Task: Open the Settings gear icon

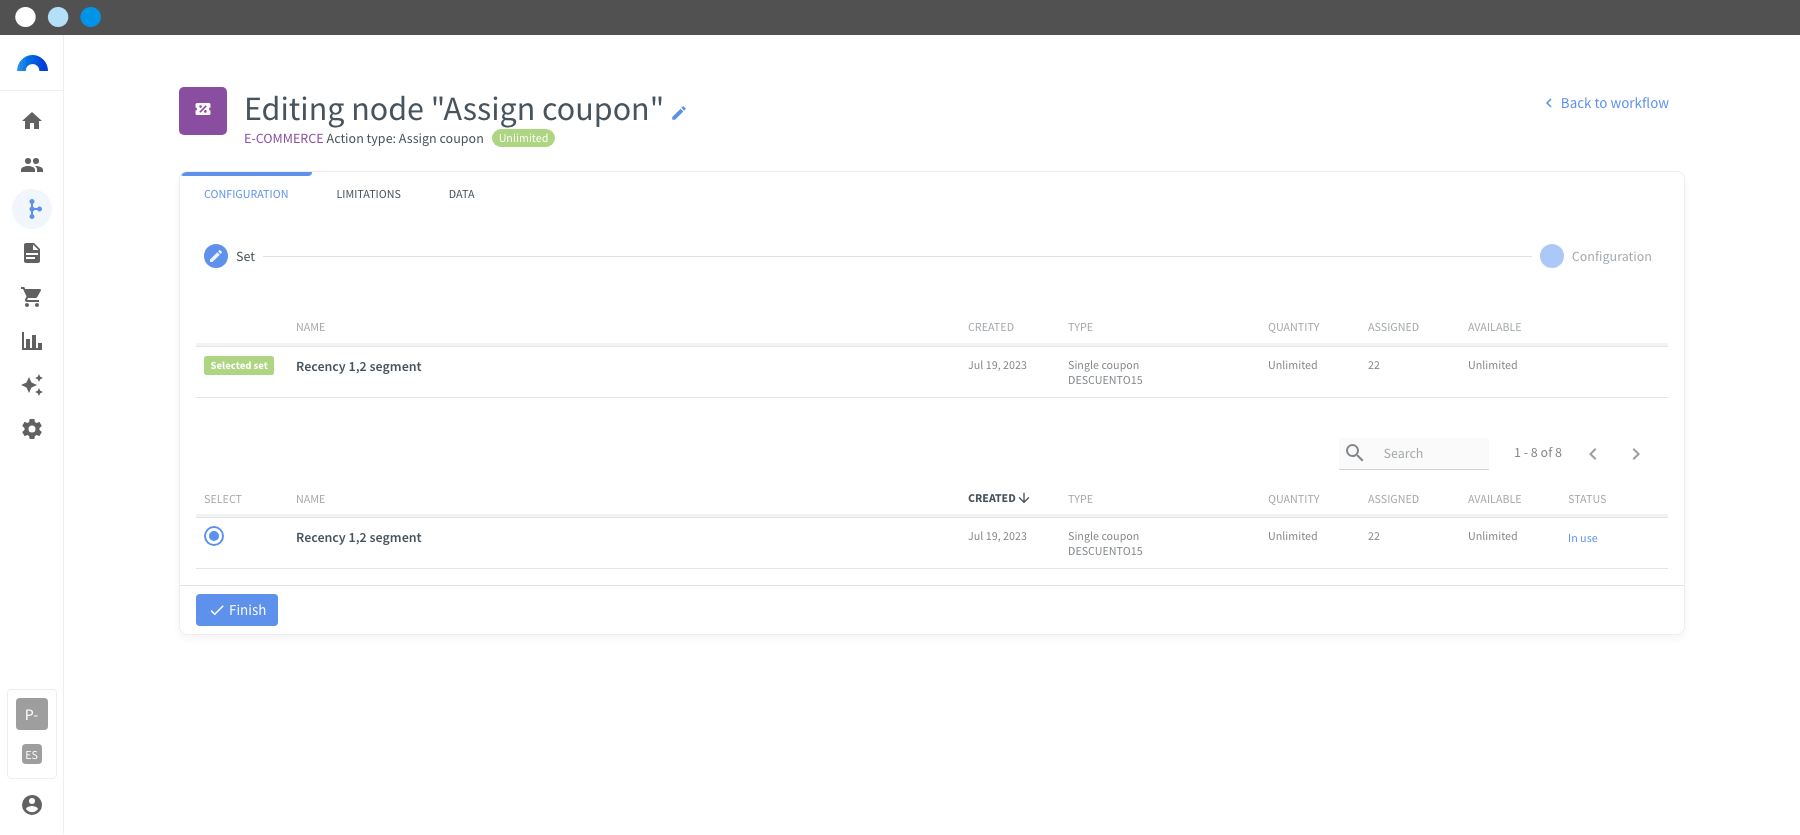Action: [x=32, y=429]
